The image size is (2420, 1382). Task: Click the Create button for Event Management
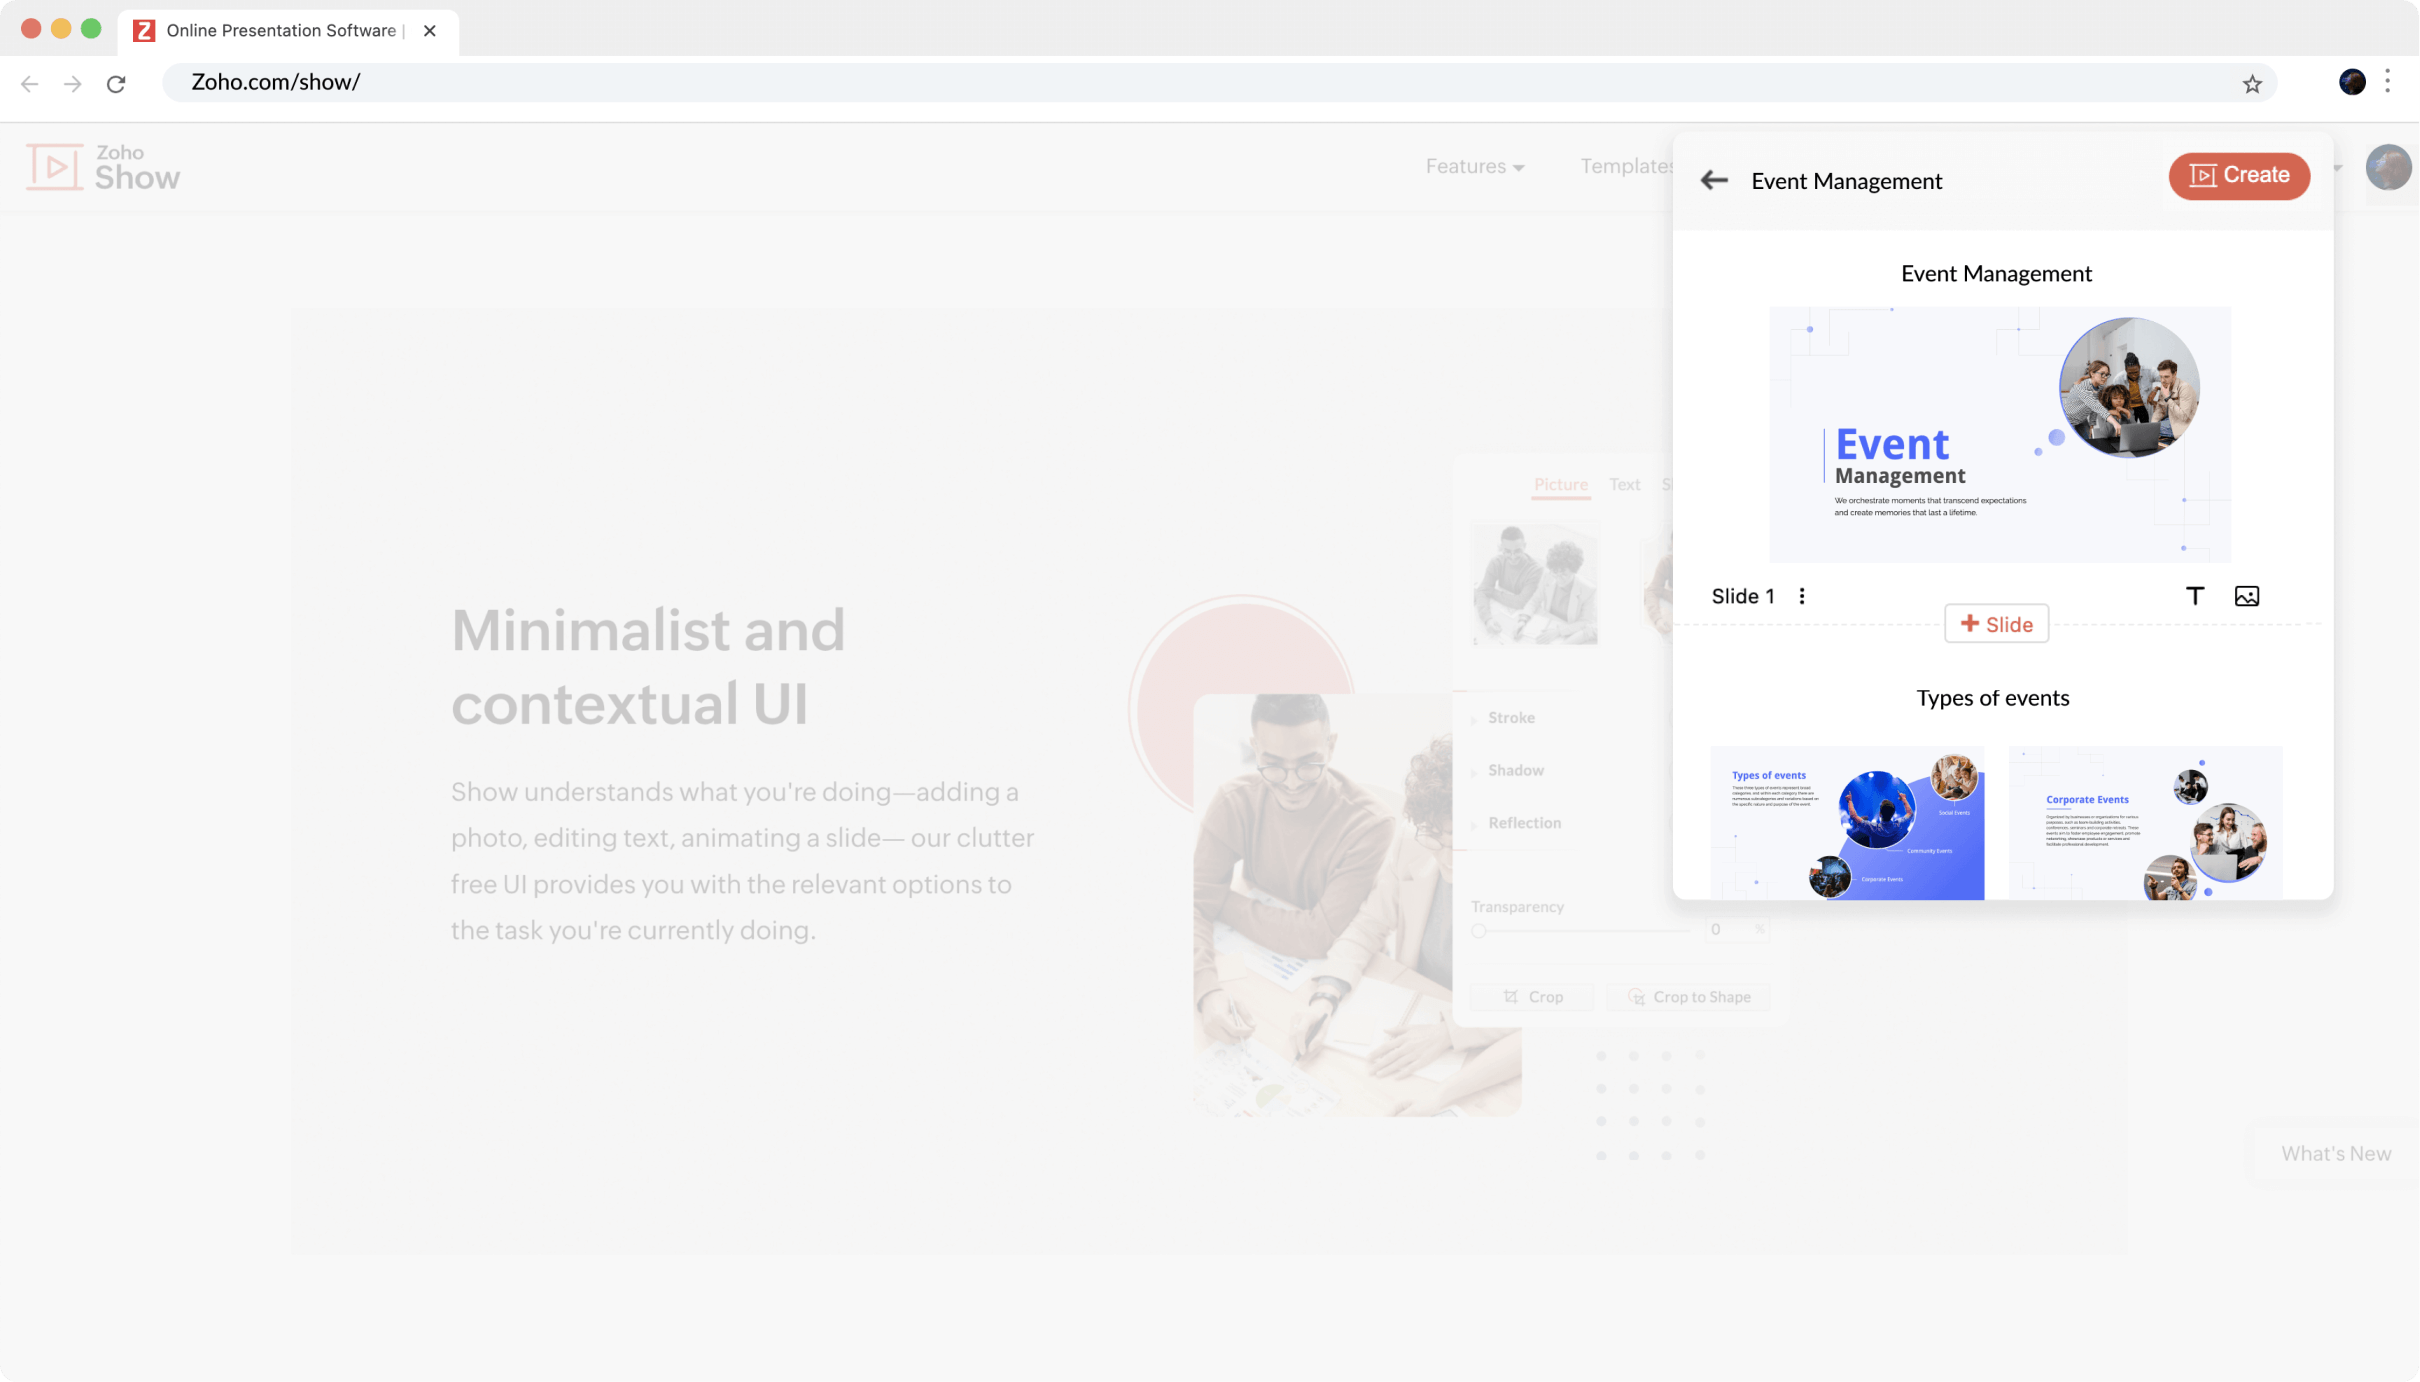(2240, 175)
